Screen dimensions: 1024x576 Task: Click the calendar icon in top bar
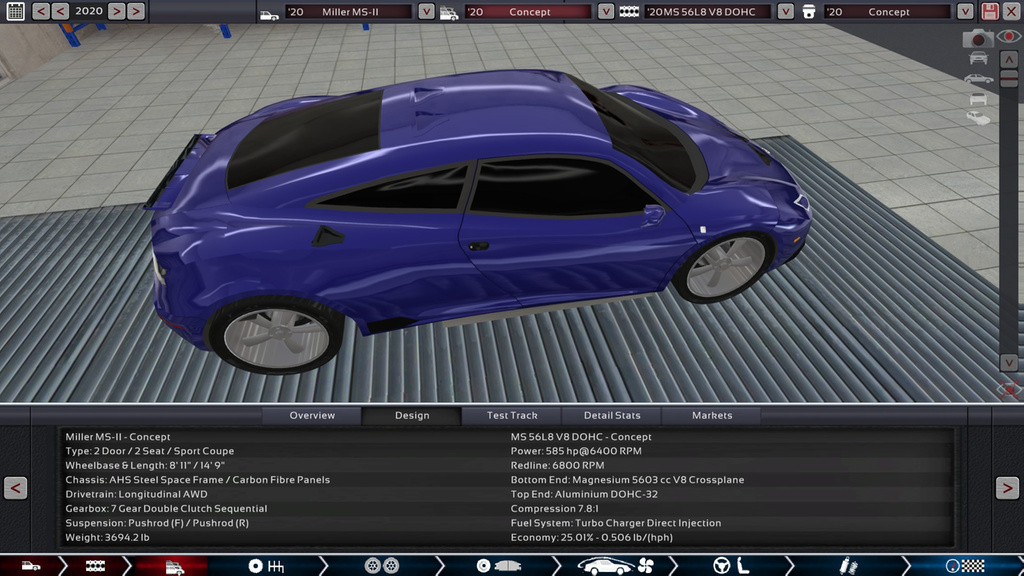point(15,12)
